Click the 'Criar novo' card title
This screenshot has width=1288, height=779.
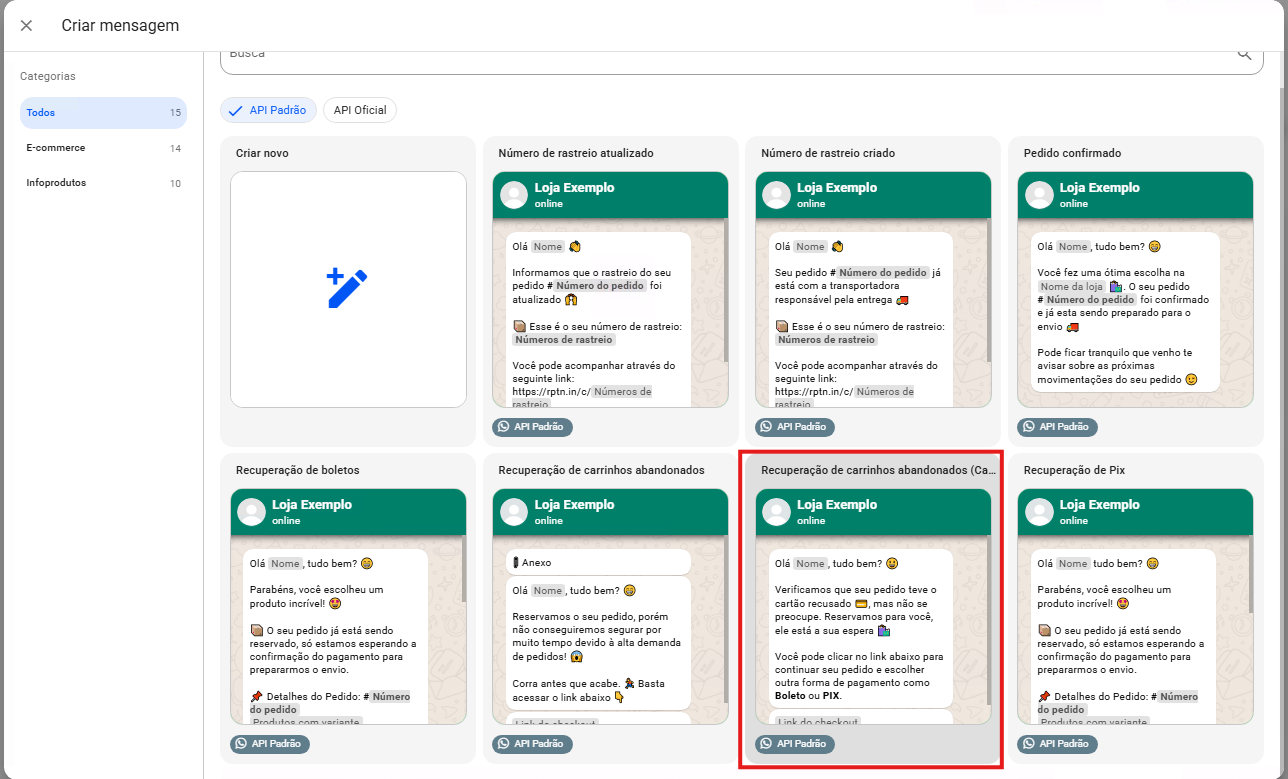tap(262, 153)
